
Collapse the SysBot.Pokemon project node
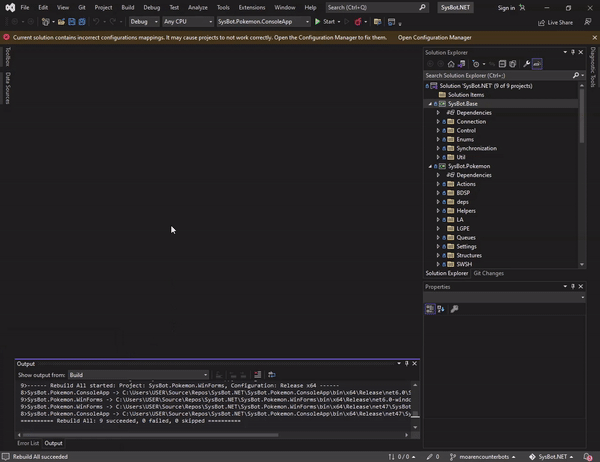pos(430,166)
